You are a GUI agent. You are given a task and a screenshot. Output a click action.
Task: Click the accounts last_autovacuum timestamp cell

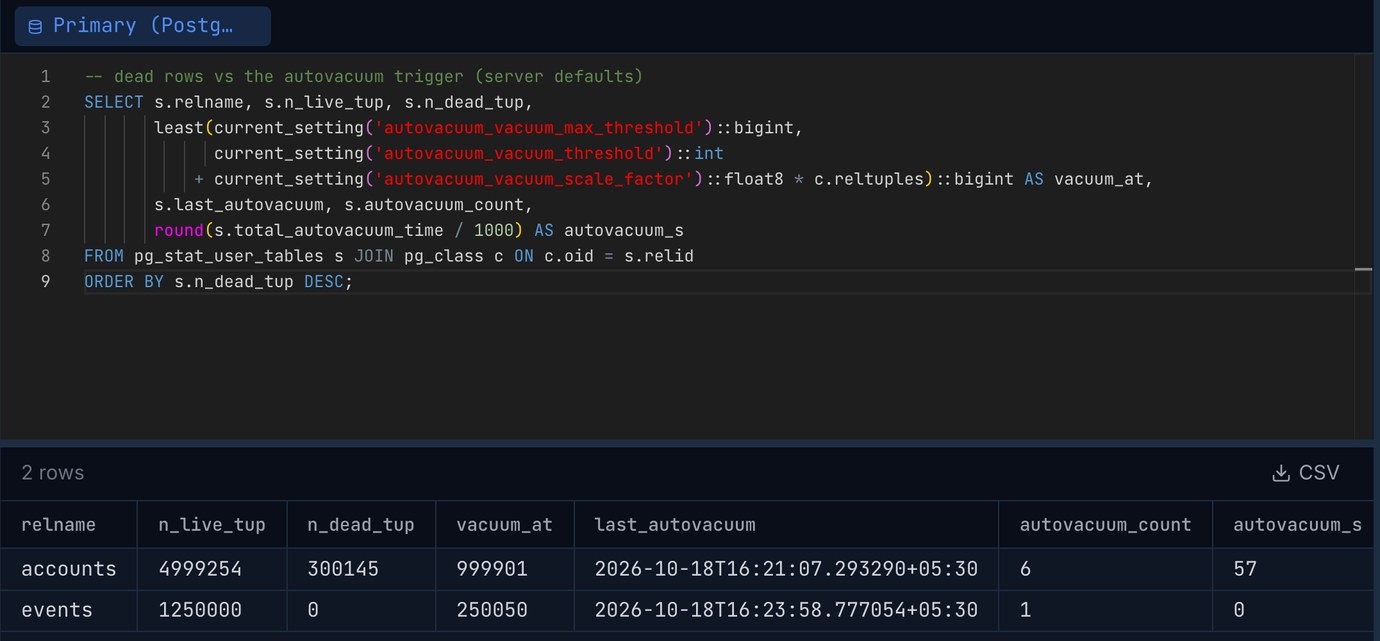click(786, 569)
